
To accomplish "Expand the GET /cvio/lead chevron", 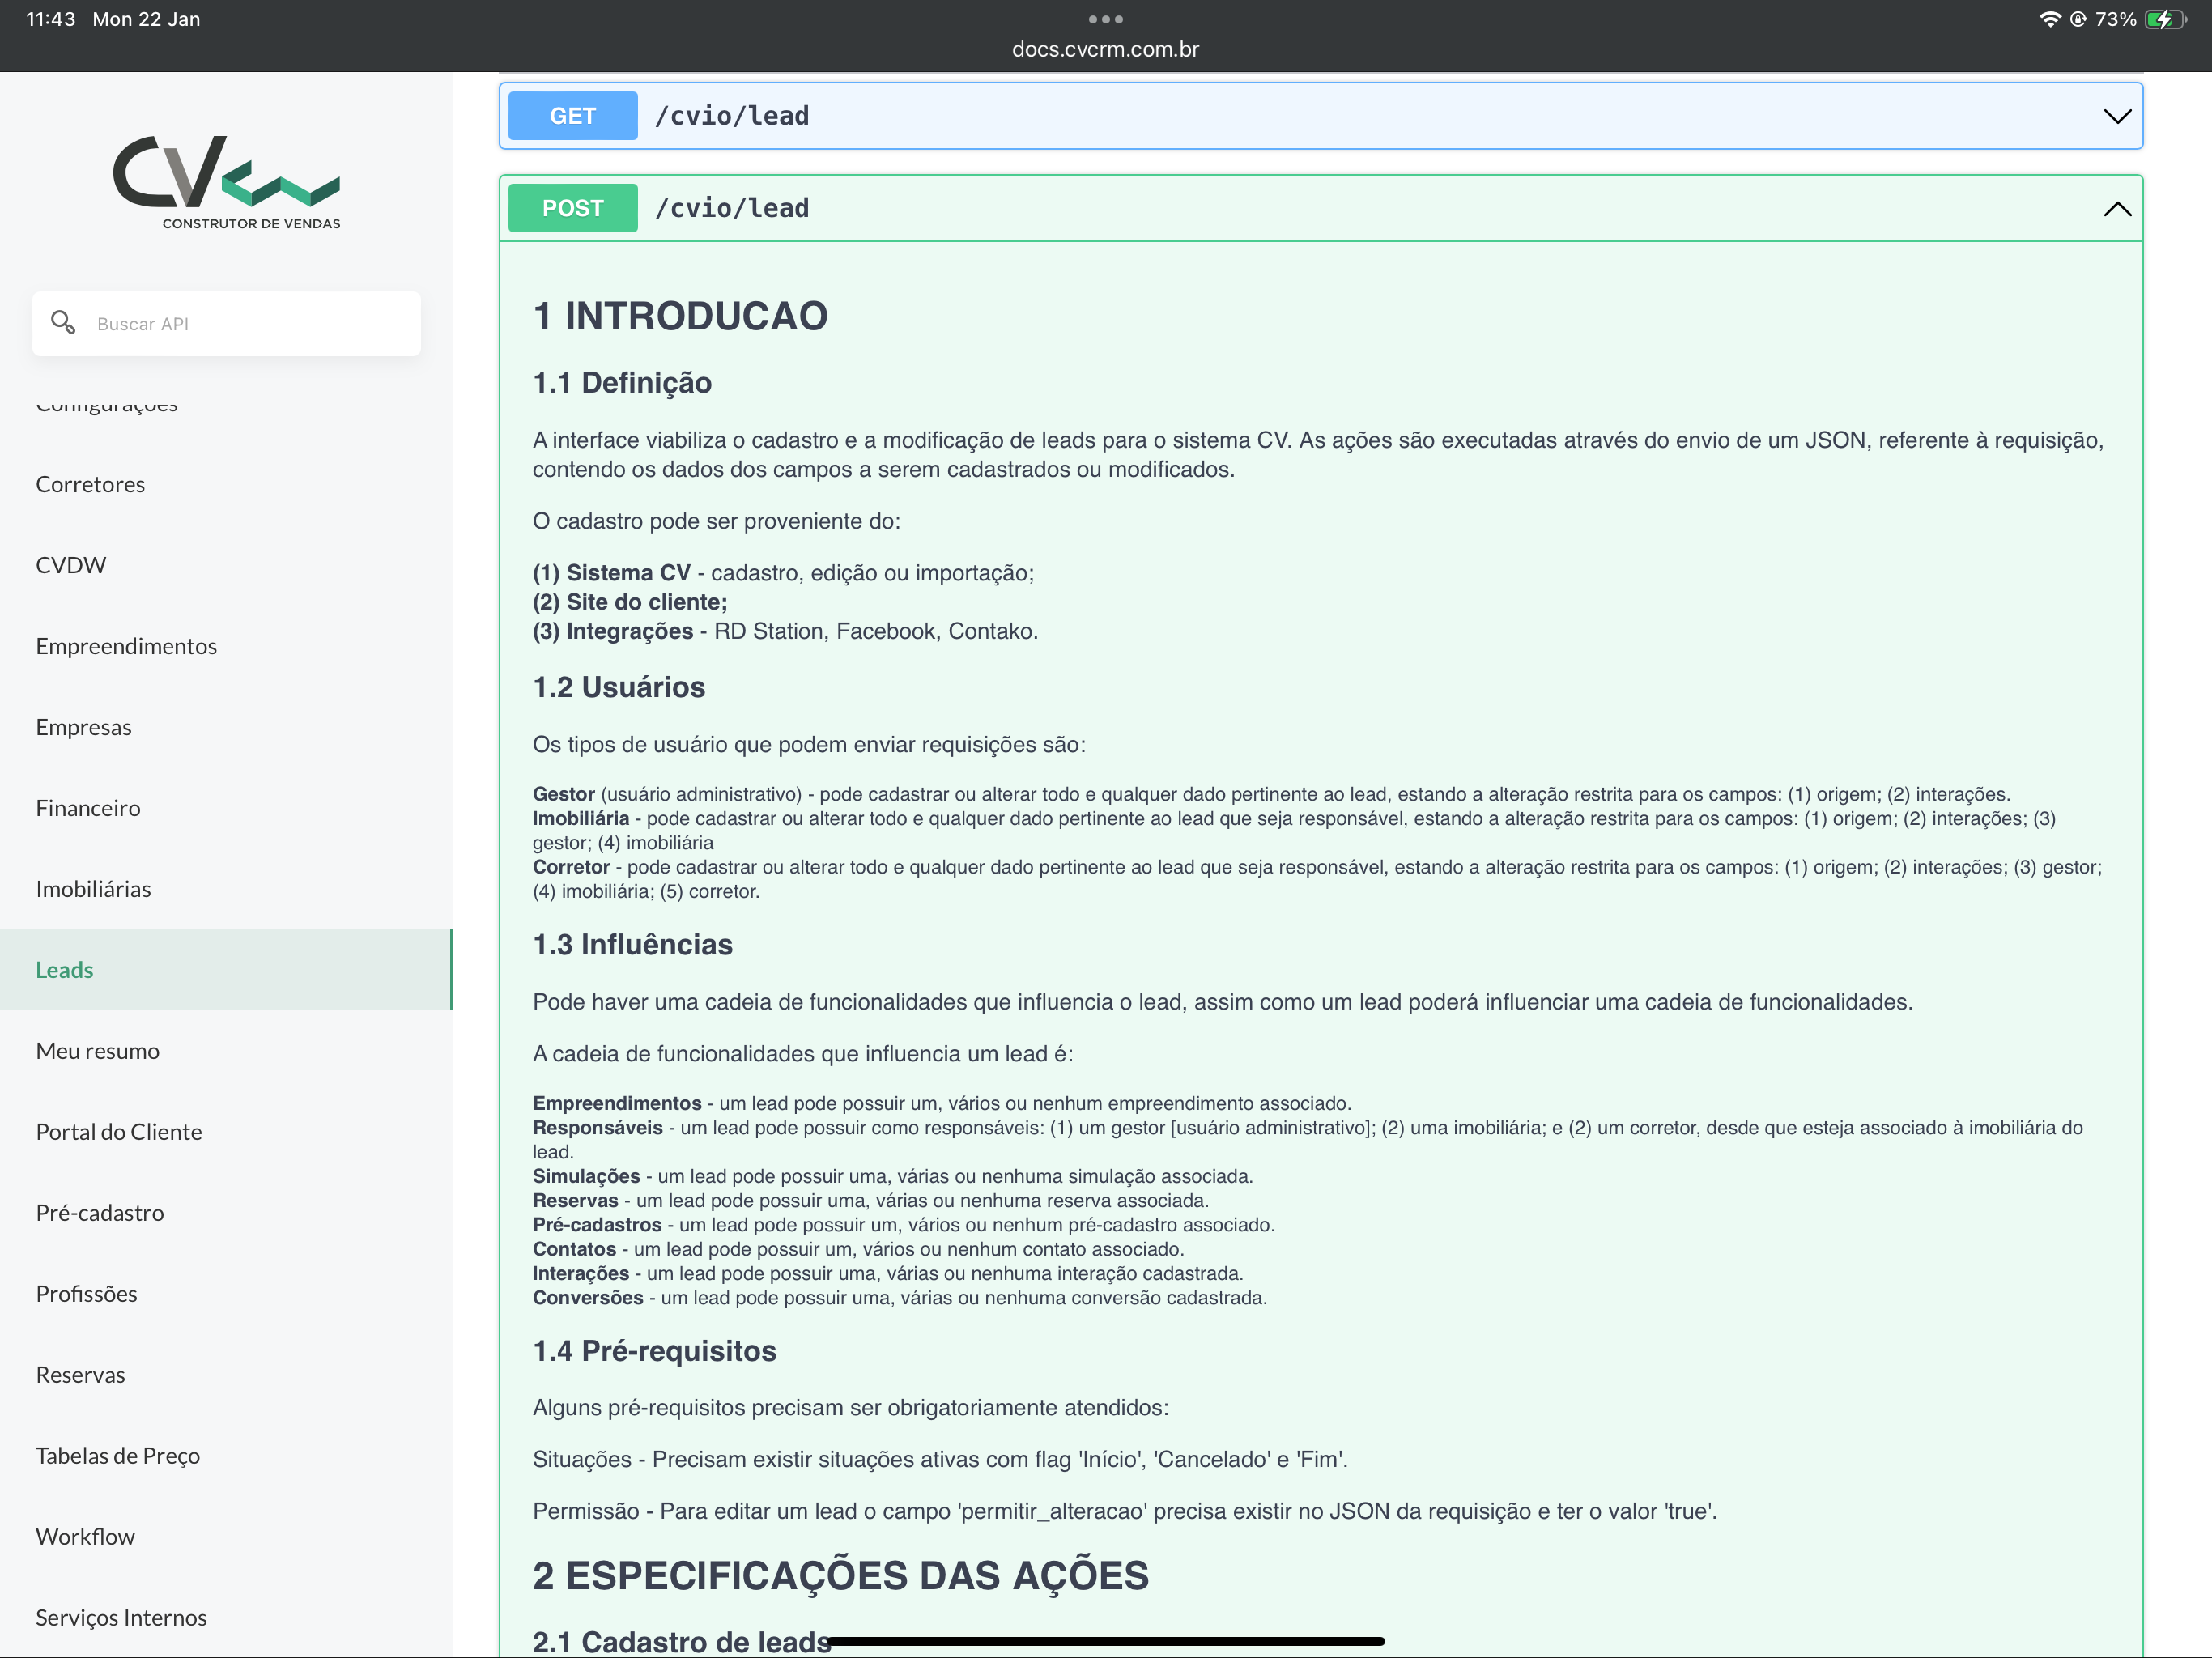I will coord(2116,116).
